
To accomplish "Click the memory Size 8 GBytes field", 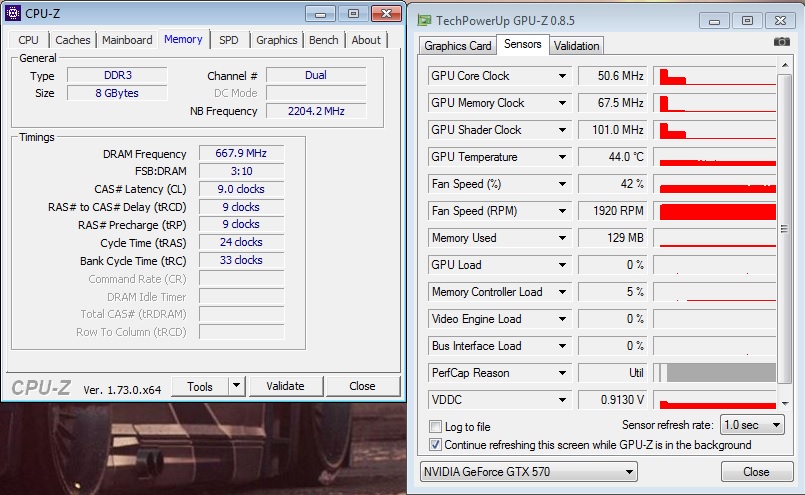I will [117, 93].
